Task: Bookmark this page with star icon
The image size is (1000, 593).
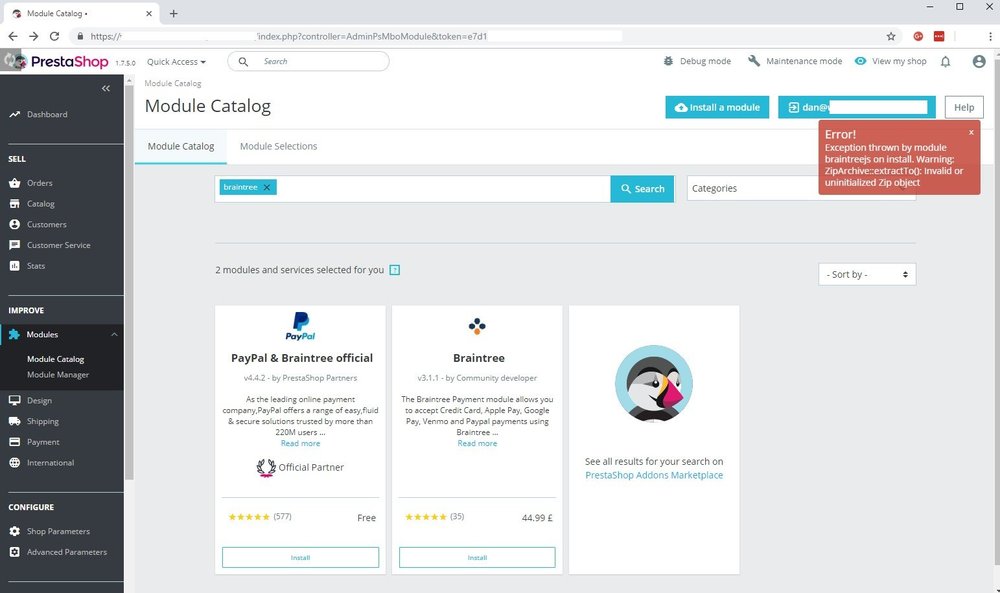Action: click(891, 36)
